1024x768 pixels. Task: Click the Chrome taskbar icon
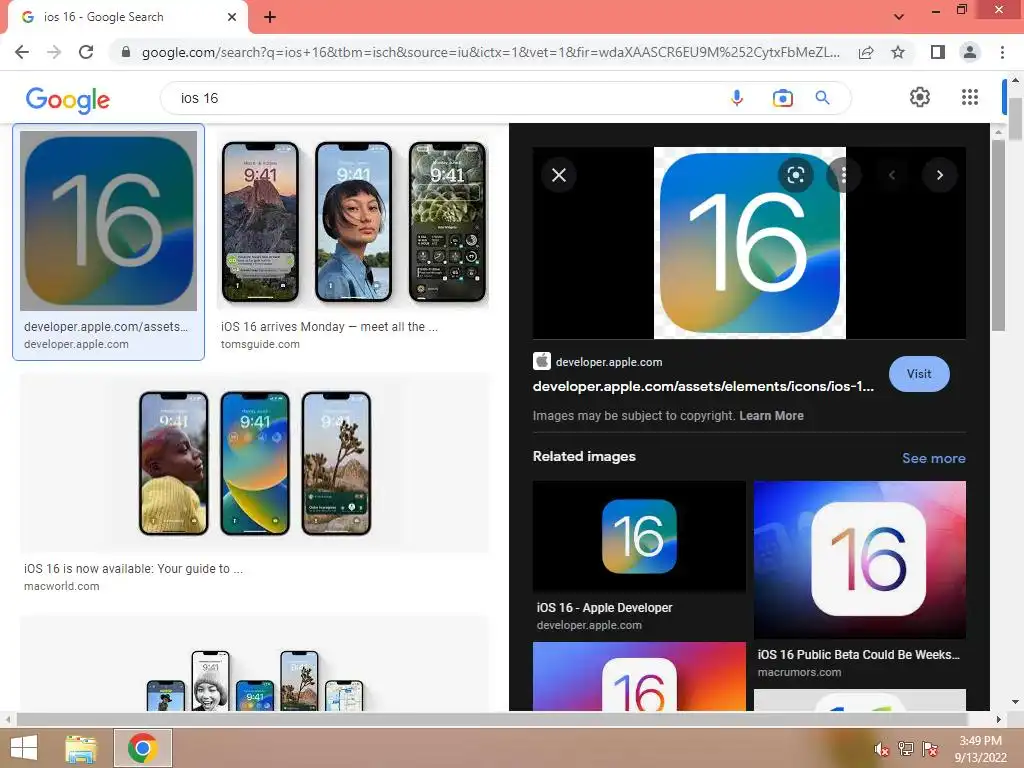tap(143, 748)
